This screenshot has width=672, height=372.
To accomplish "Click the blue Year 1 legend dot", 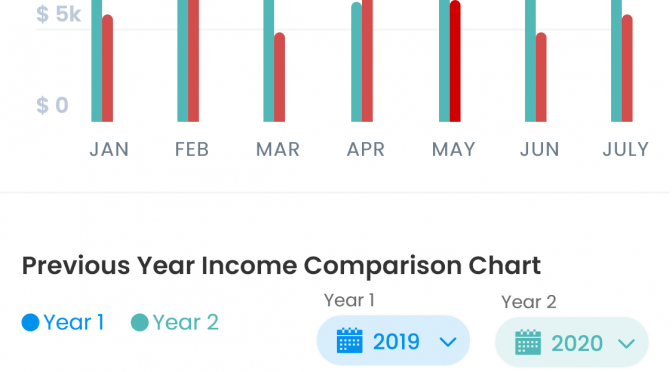I will pyautogui.click(x=30, y=322).
